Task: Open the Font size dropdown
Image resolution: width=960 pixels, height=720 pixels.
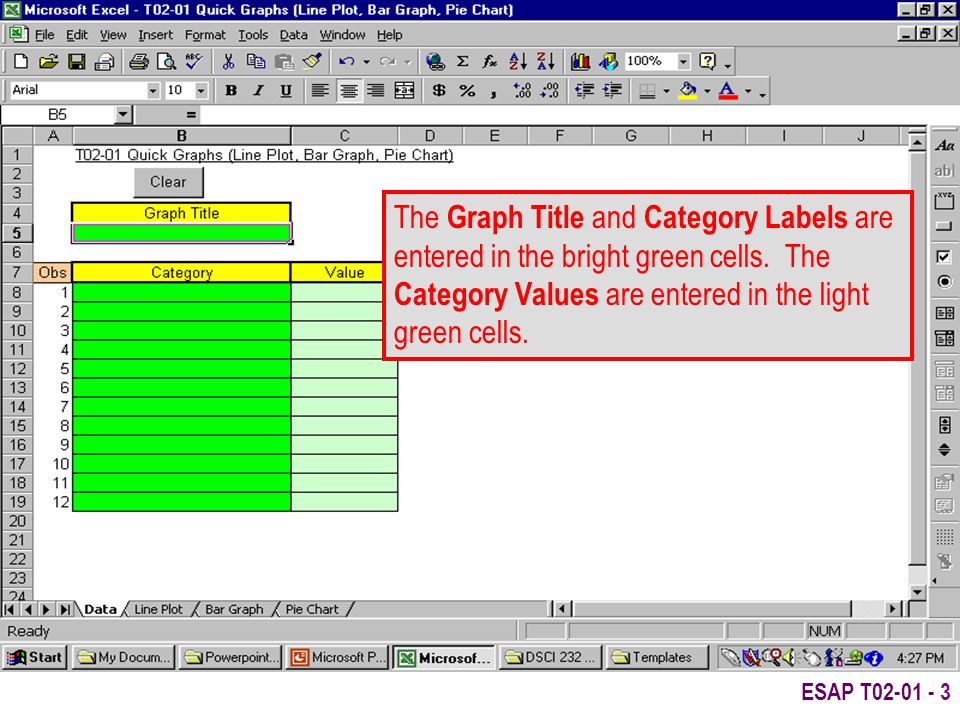Action: point(201,91)
